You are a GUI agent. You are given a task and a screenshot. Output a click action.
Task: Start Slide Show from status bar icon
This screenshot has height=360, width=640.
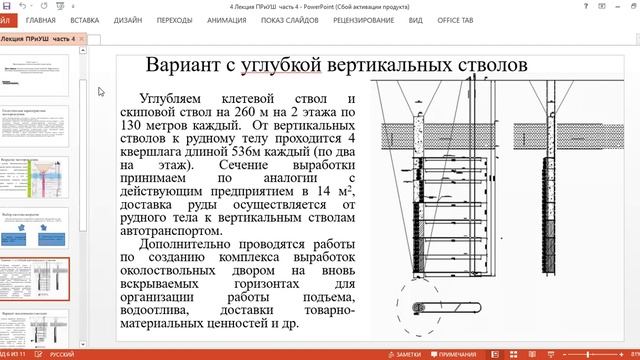coord(551,354)
